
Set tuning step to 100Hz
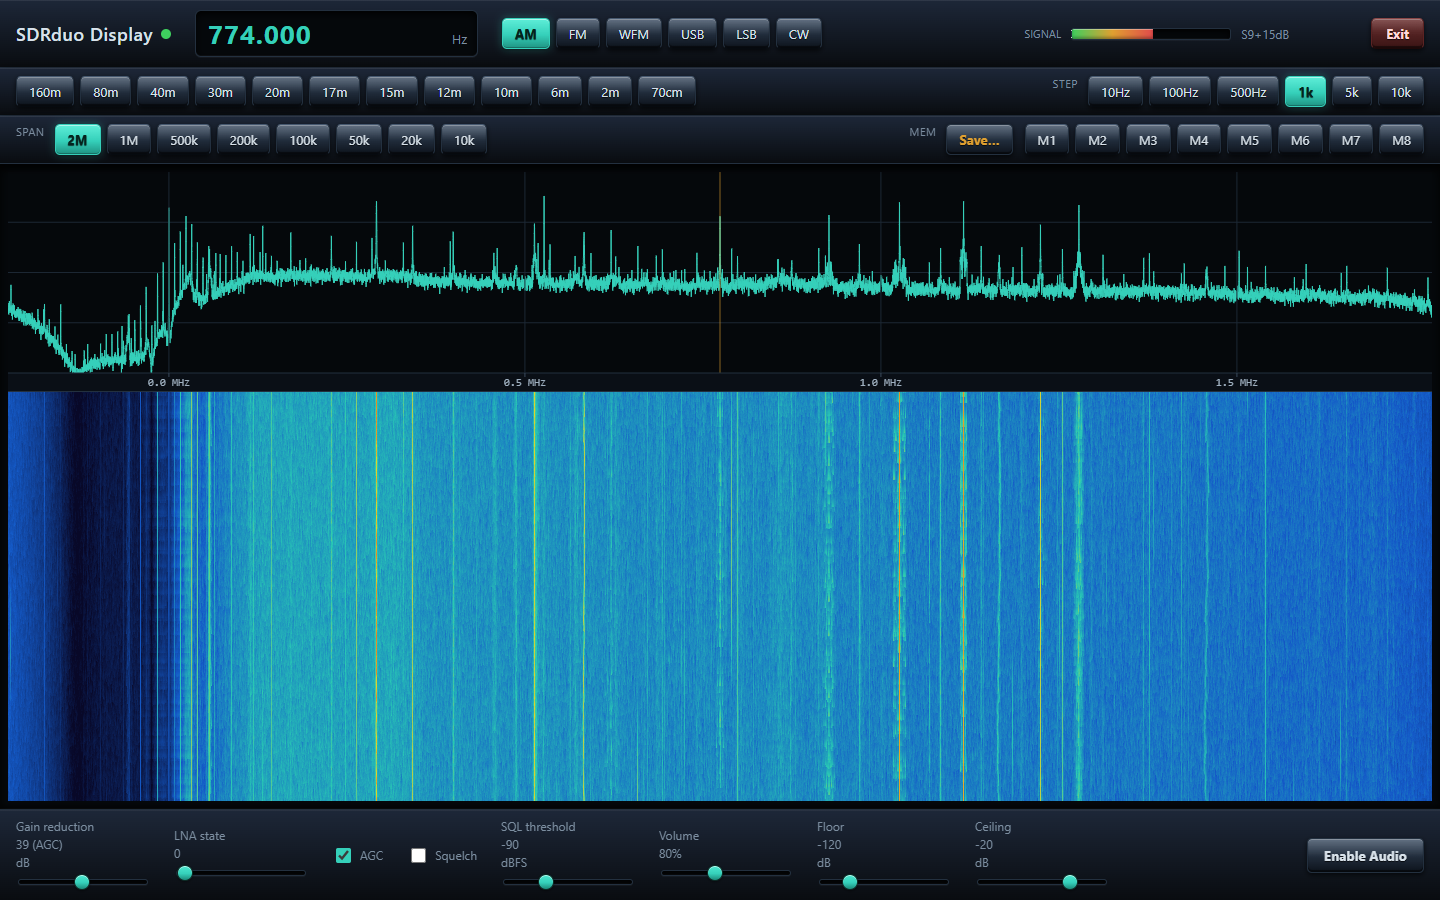(x=1180, y=92)
